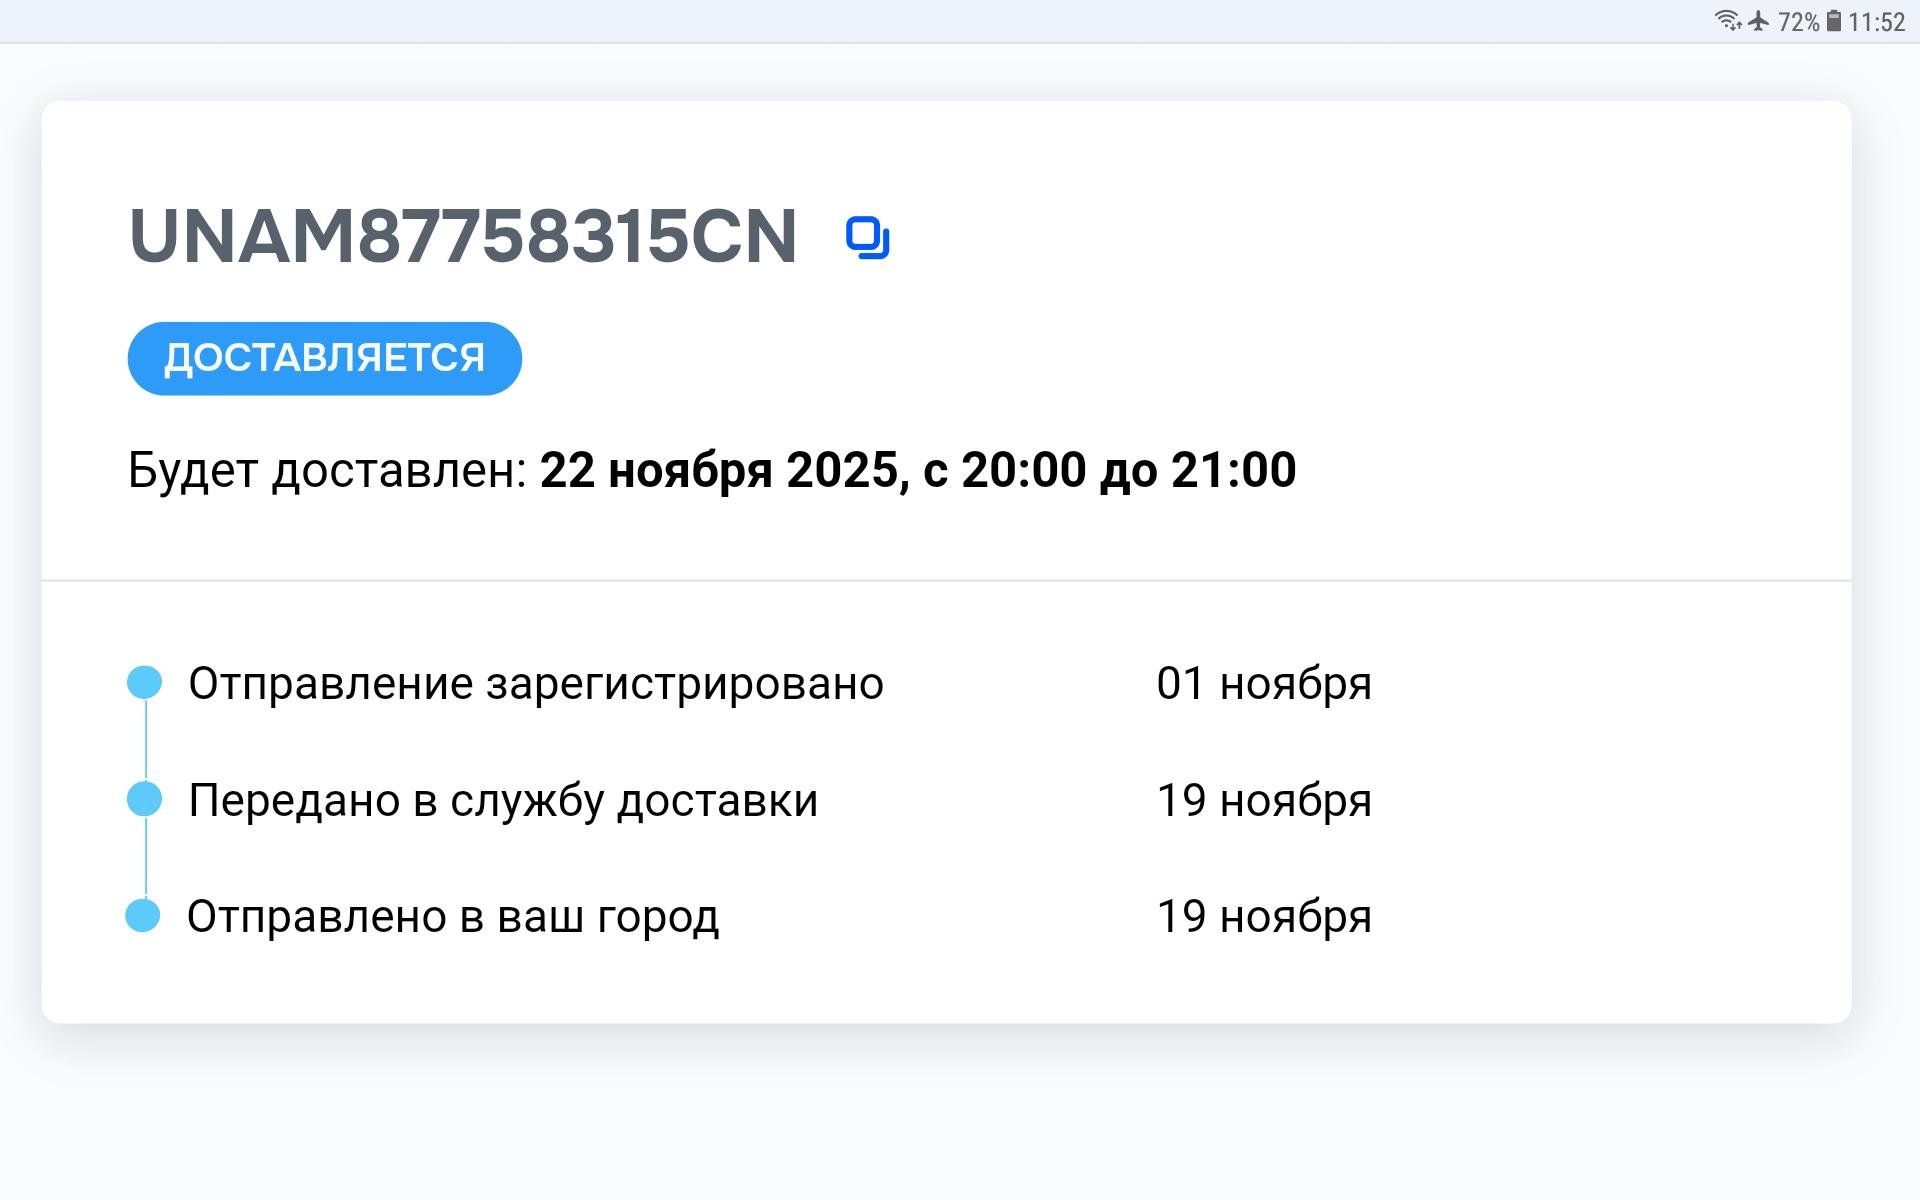
Task: Click "19 ноября" next to "Передано в службу доставки"
Action: [1264, 801]
